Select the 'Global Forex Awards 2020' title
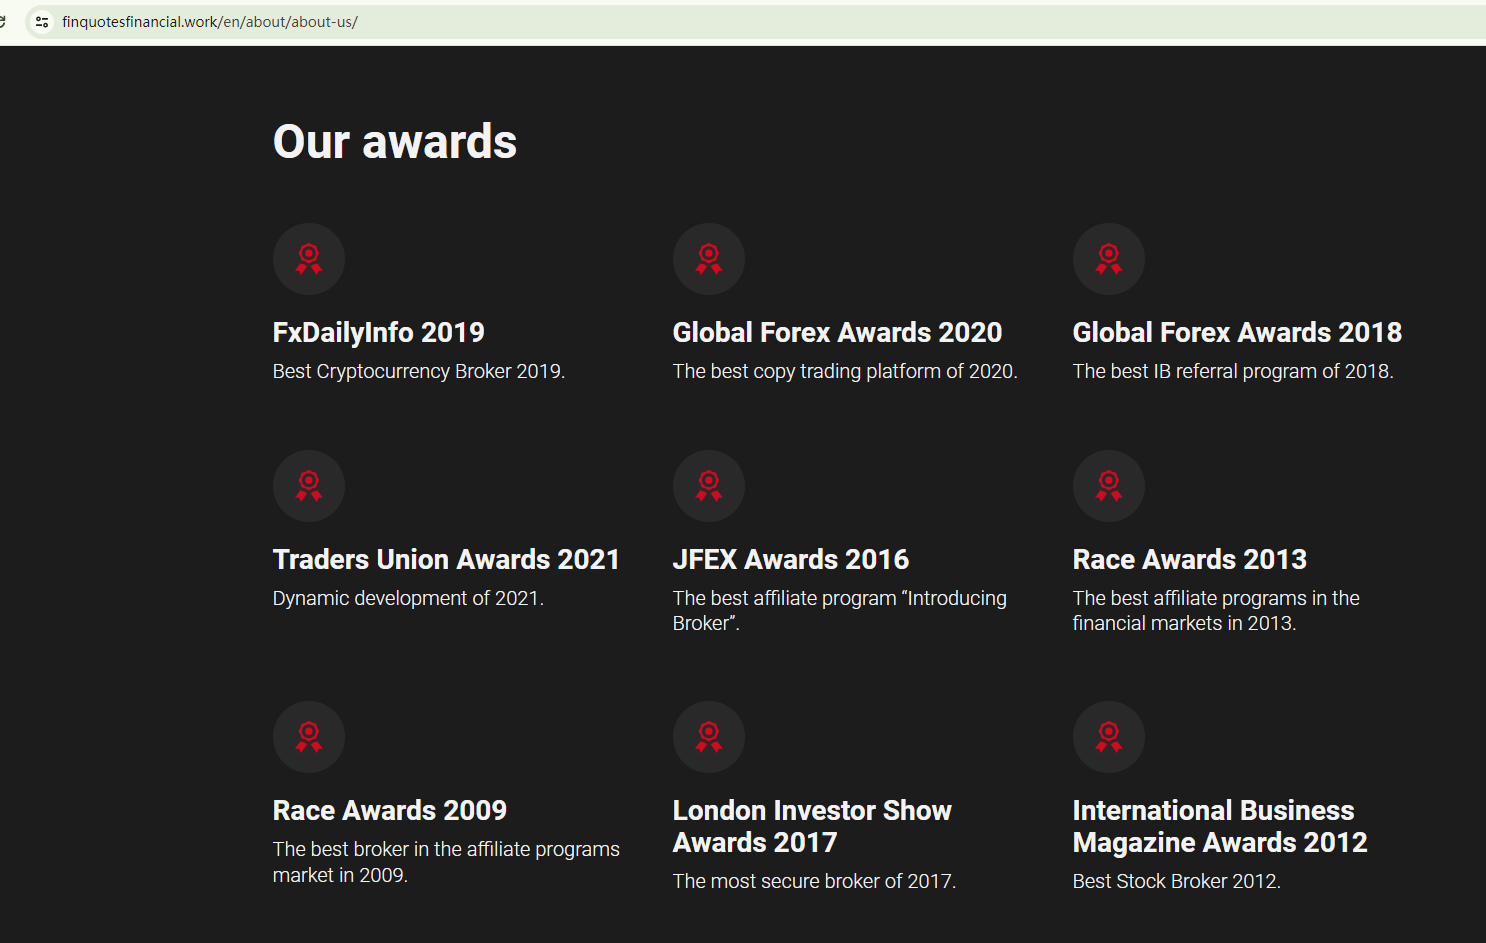The width and height of the screenshot is (1486, 943). (x=838, y=332)
